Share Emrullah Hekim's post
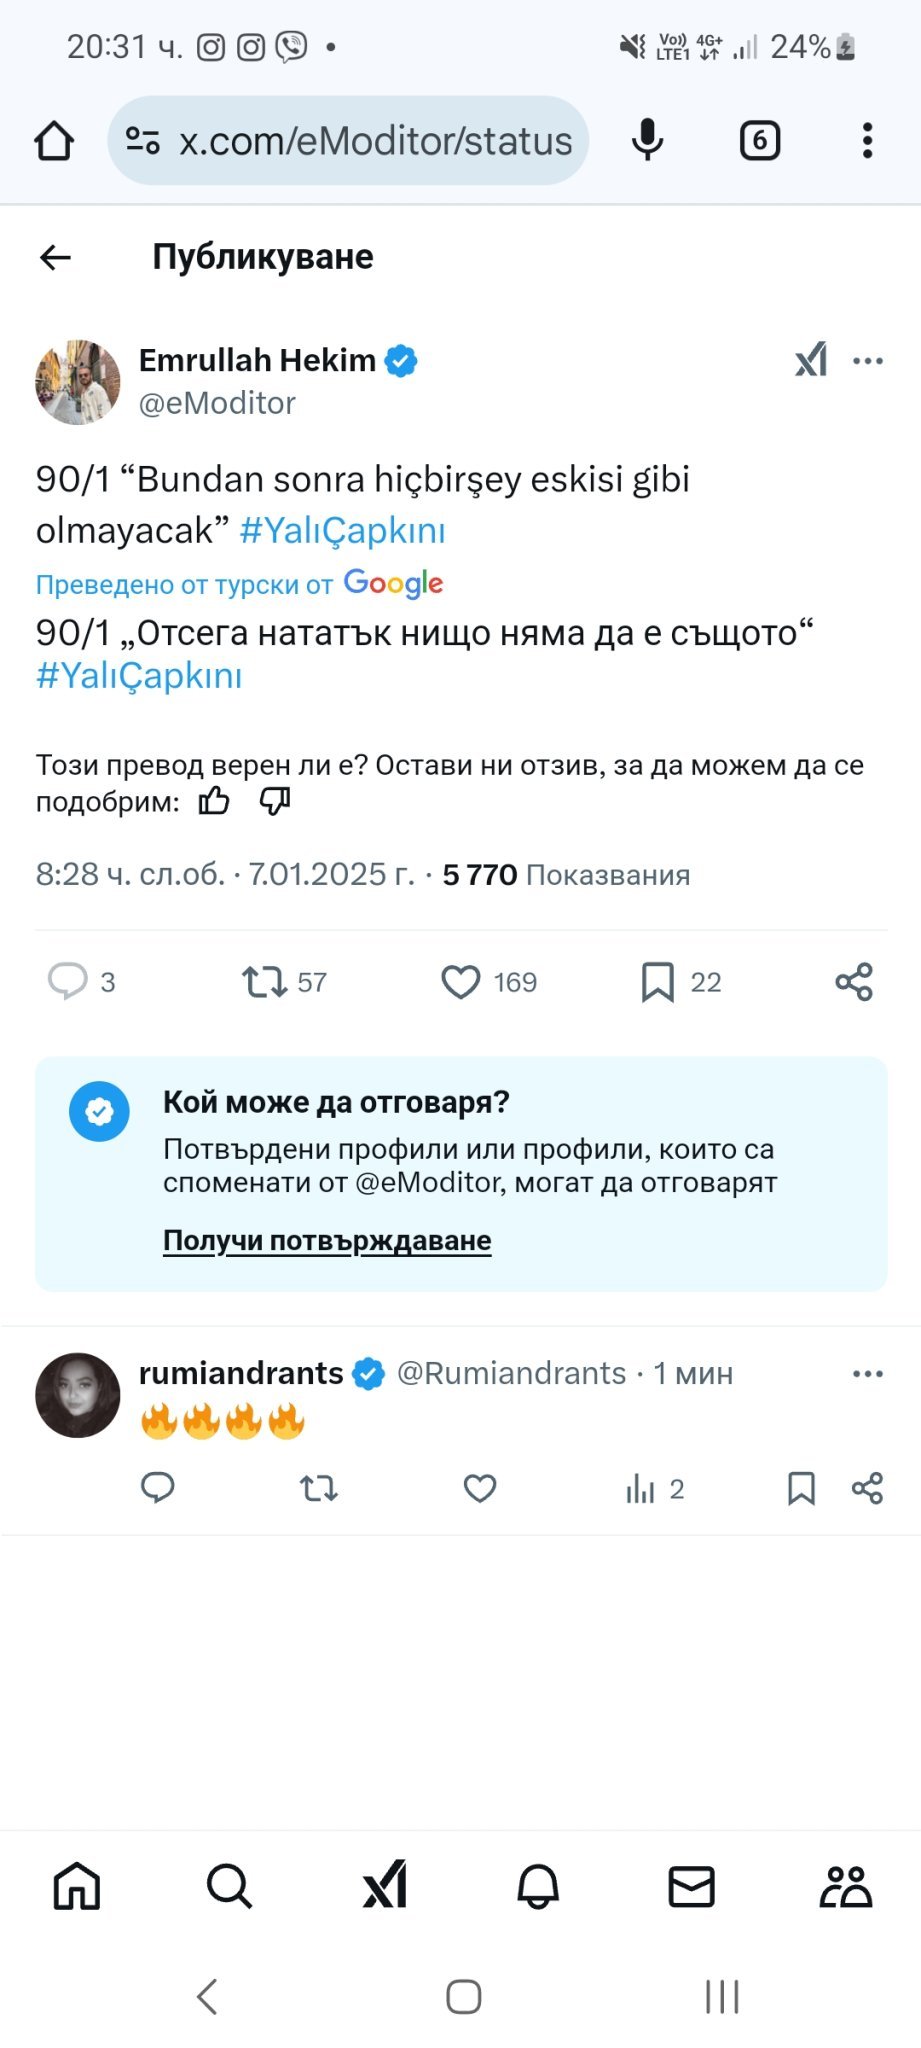The height and width of the screenshot is (2048, 921). (854, 982)
